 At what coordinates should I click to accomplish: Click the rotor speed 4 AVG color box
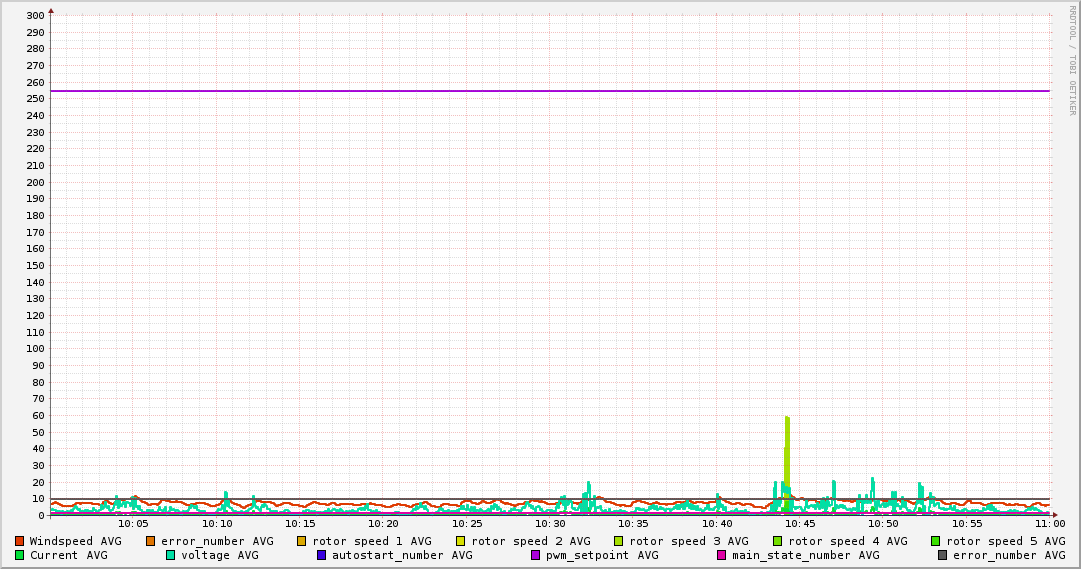pyautogui.click(x=778, y=541)
